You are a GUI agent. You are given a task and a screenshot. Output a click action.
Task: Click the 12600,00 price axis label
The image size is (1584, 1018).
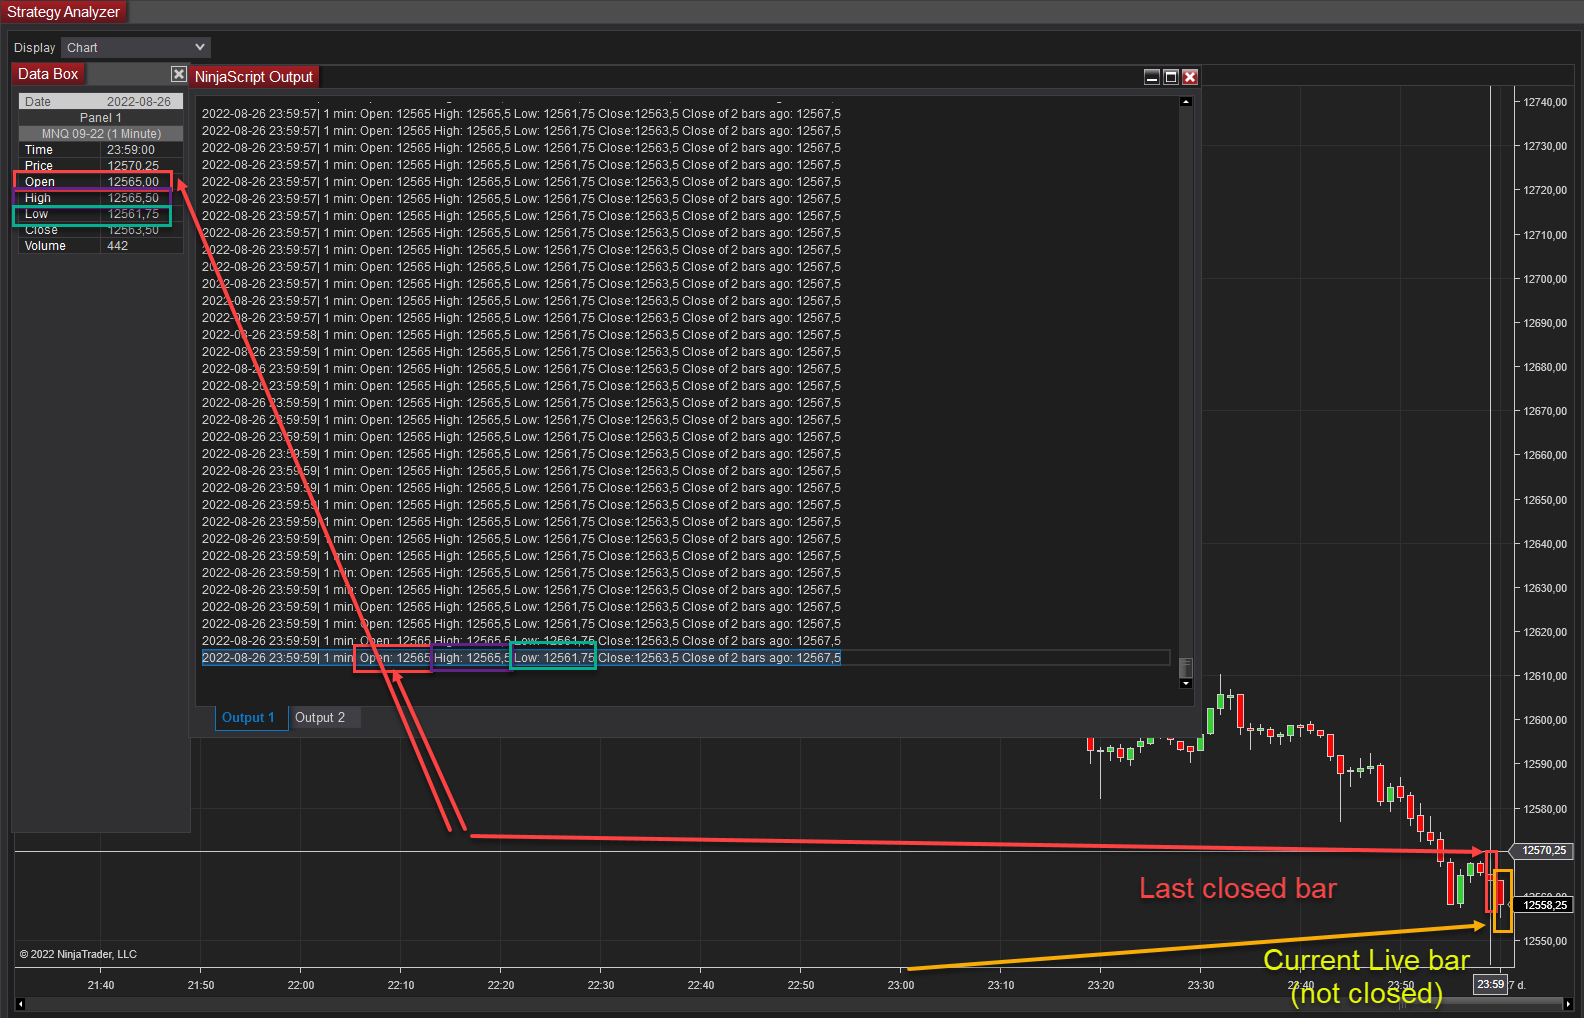[x=1545, y=720]
